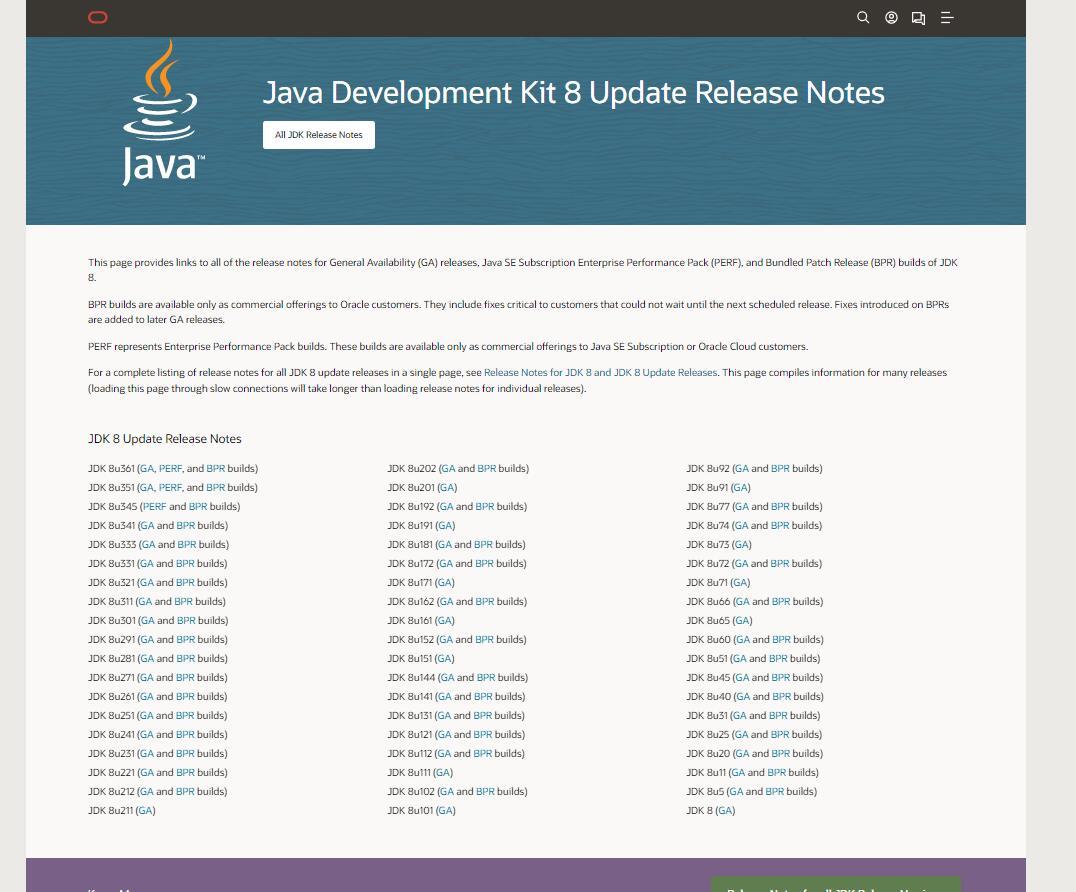Open BPR link for JDK 8u261
1076x892 pixels.
click(x=185, y=696)
